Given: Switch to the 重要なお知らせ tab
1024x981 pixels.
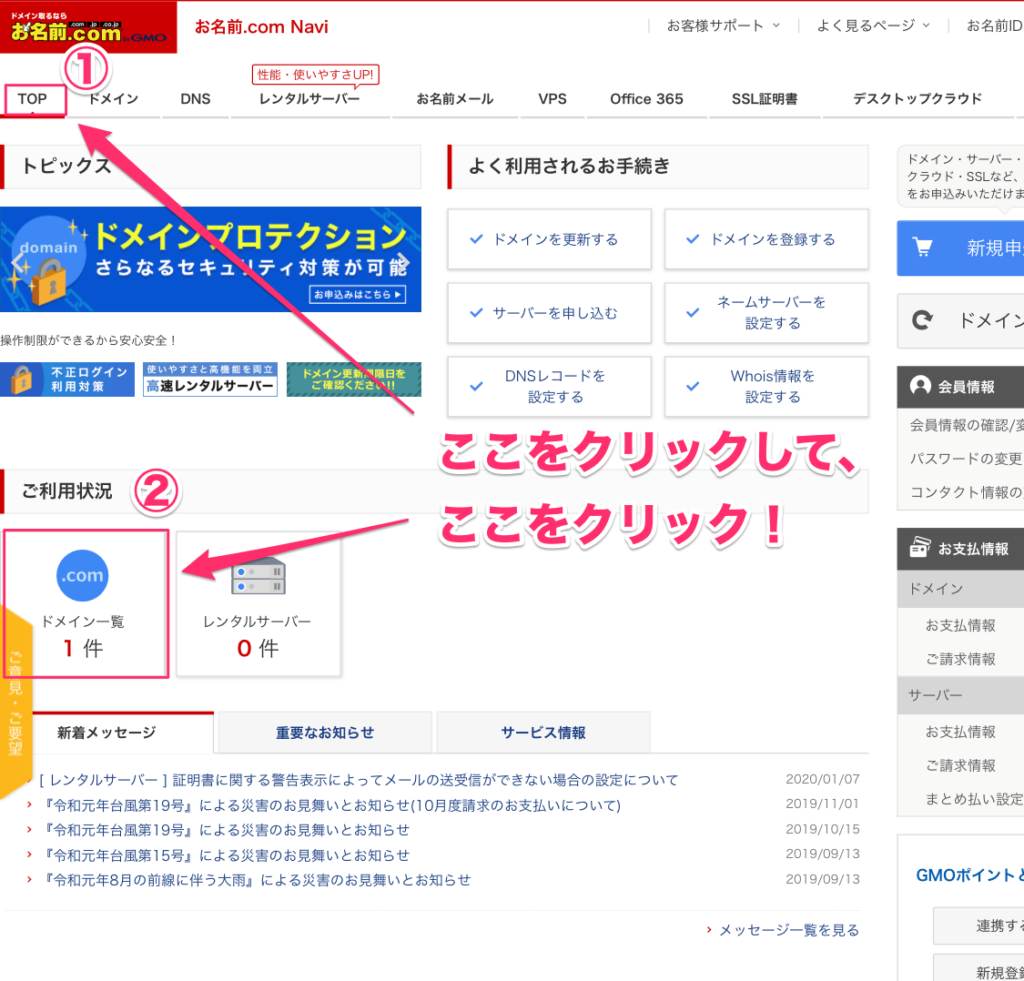Looking at the screenshot, I should tap(325, 733).
